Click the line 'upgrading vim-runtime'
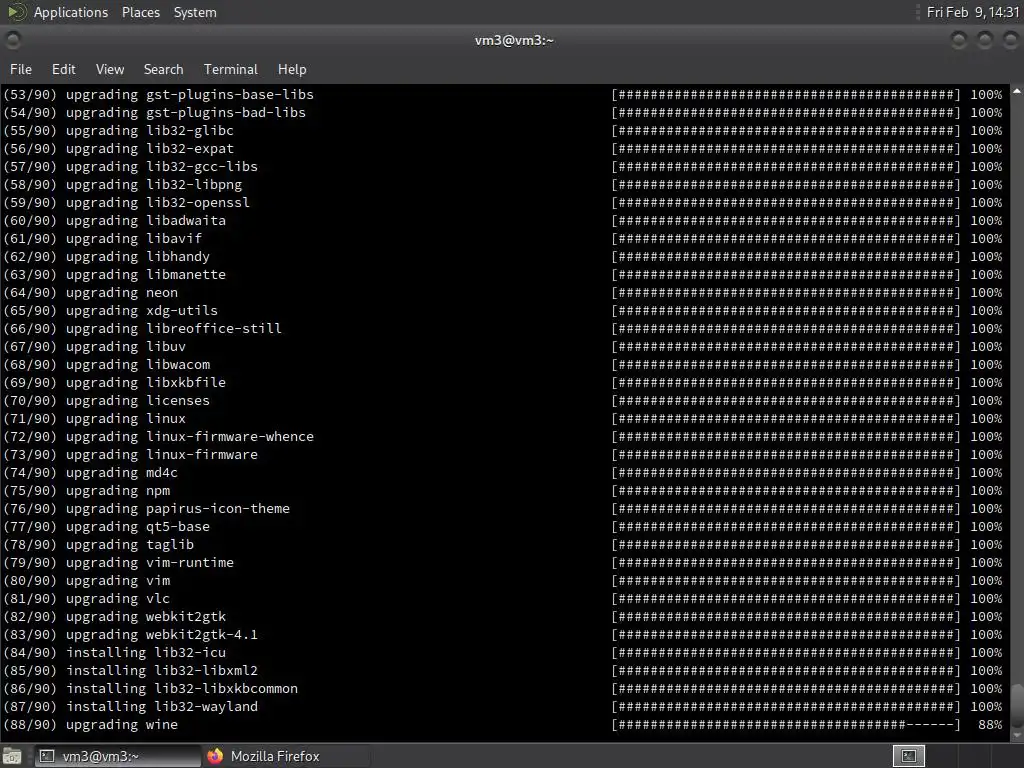This screenshot has height=768, width=1024. [150, 562]
